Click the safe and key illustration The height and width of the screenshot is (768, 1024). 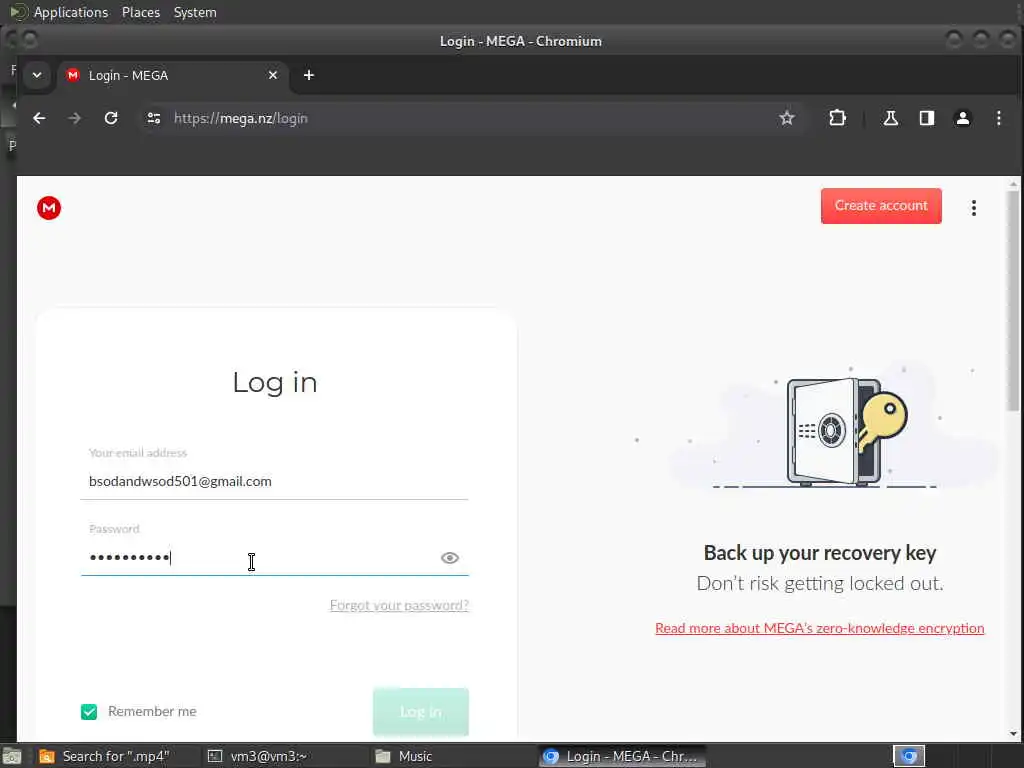tap(847, 431)
